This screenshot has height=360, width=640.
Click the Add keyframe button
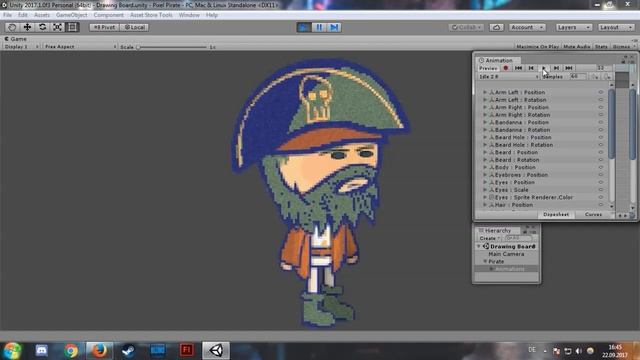coord(595,77)
